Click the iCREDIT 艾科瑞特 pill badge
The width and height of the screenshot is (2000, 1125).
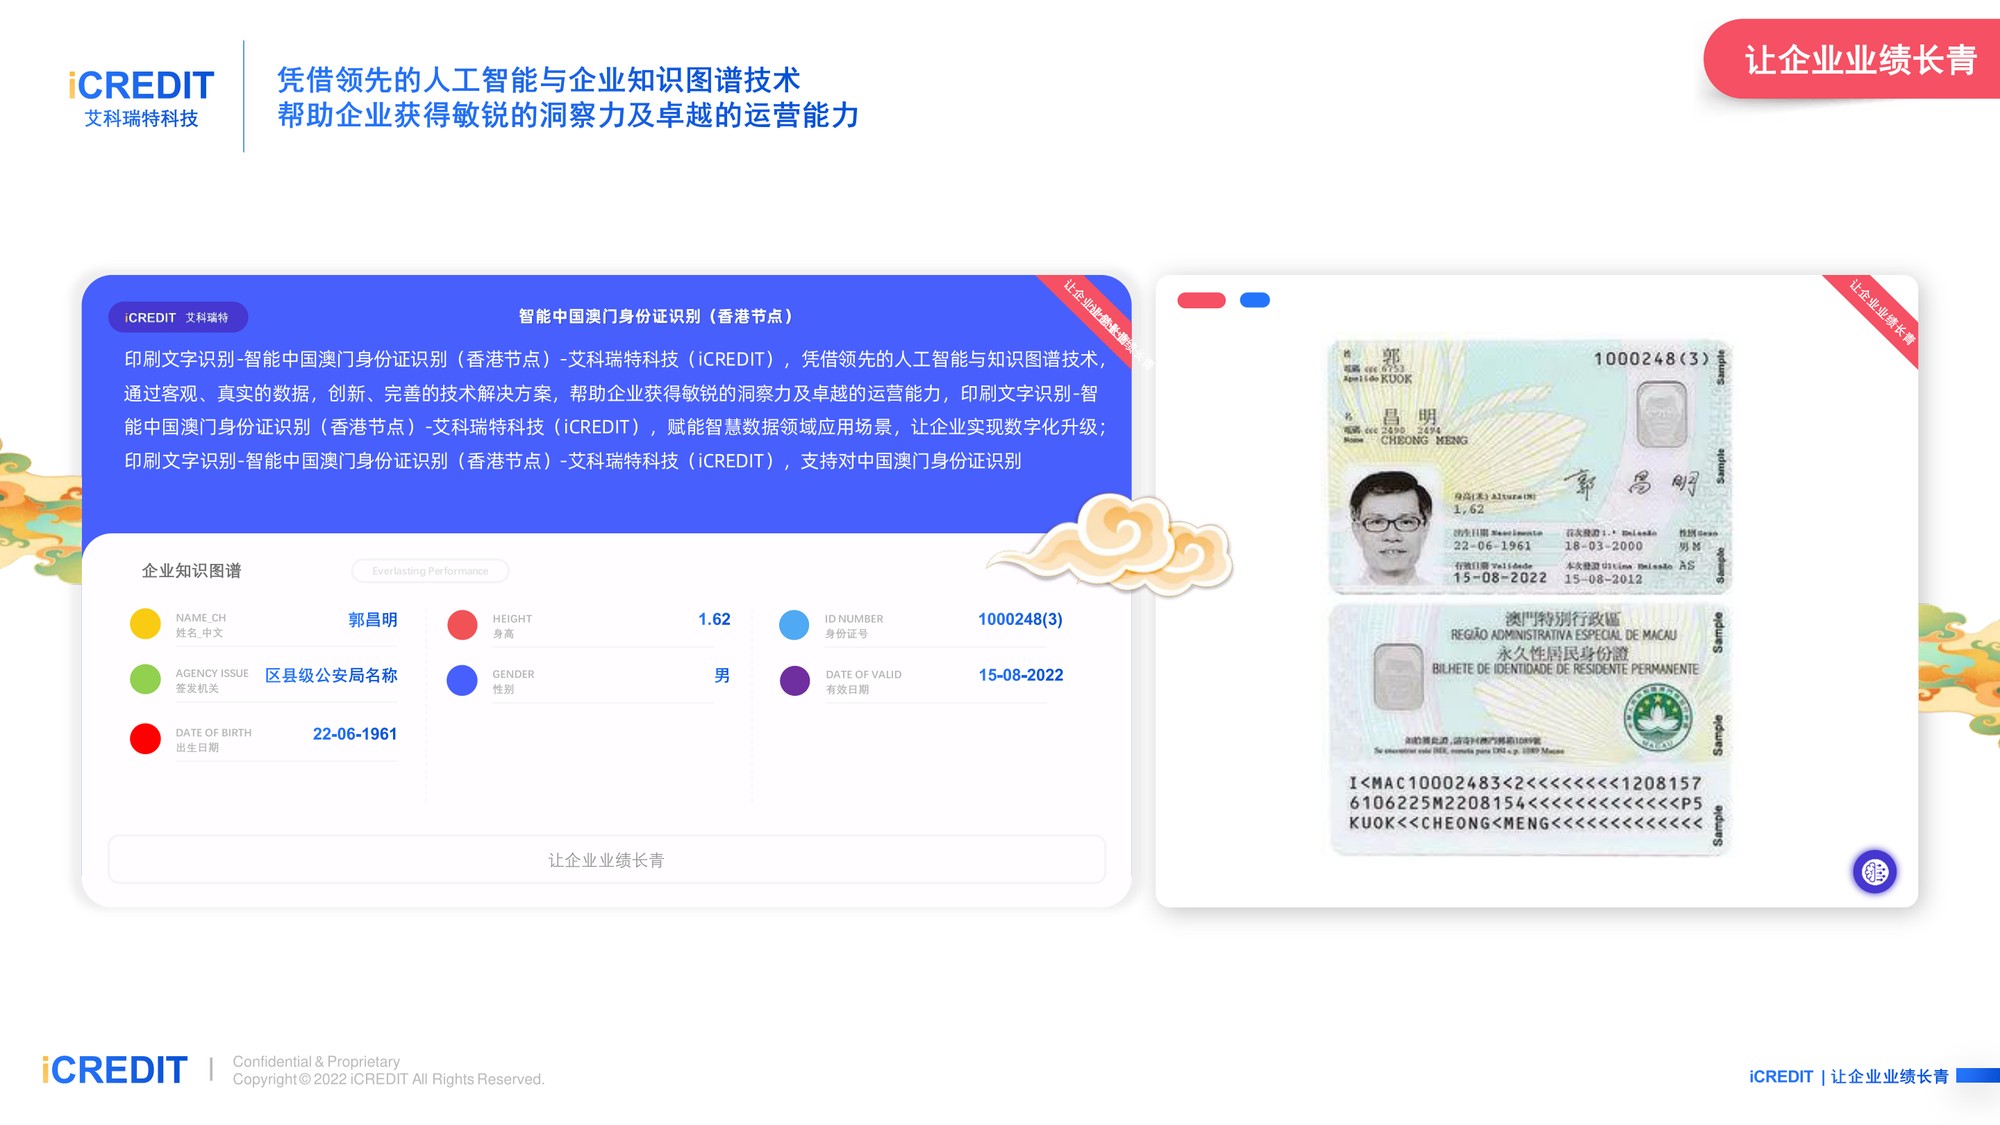click(x=177, y=317)
